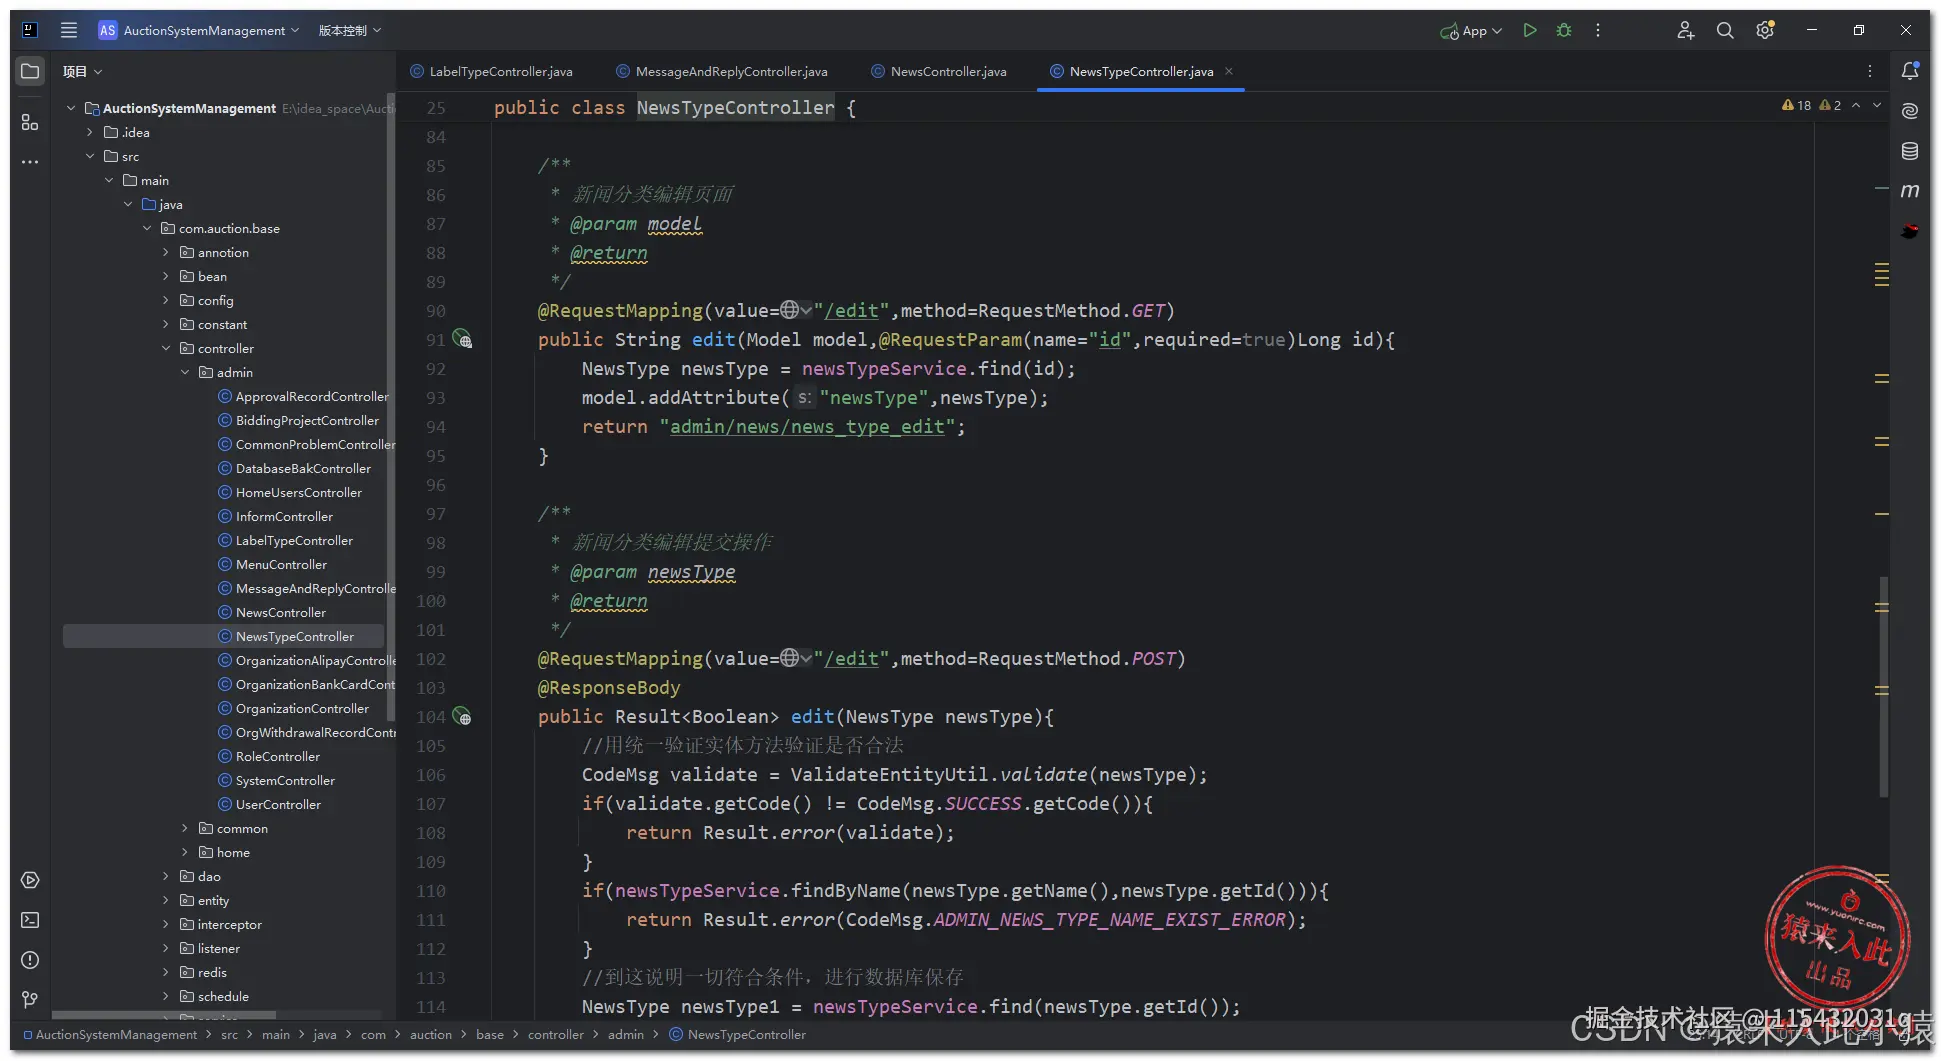Open the Project tool window icon

click(30, 71)
